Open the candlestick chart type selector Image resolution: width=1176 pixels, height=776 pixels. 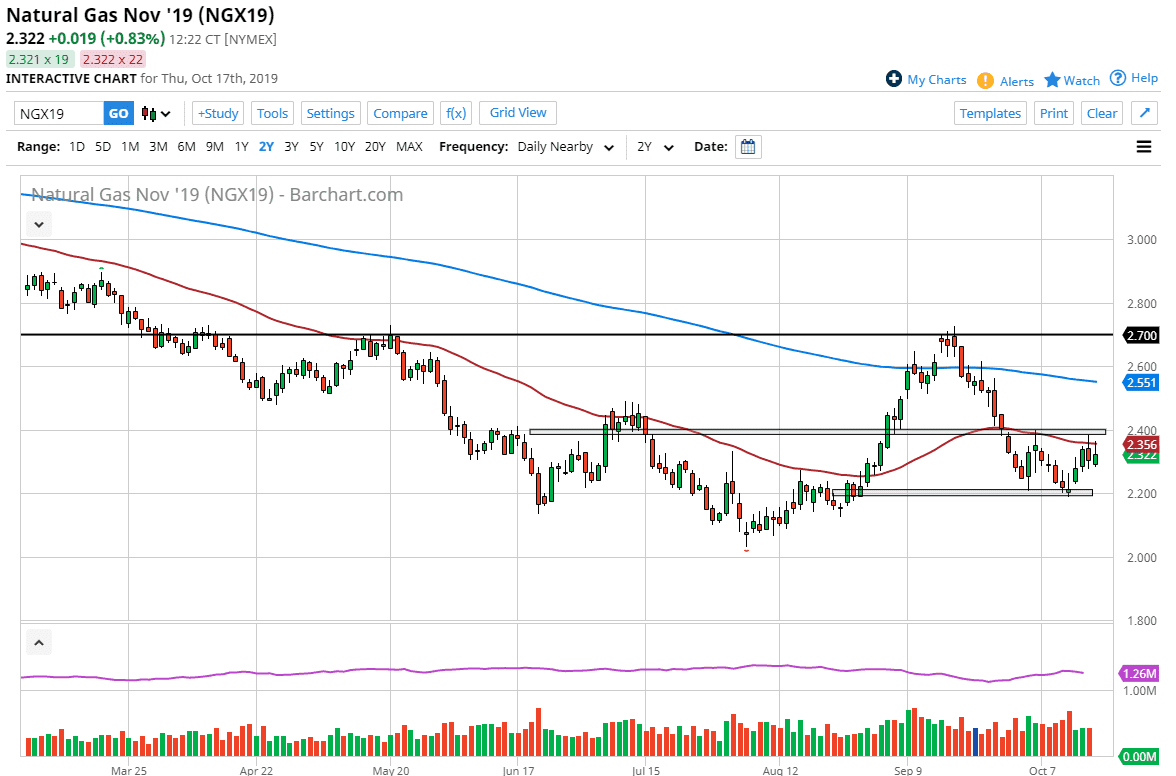coord(155,114)
